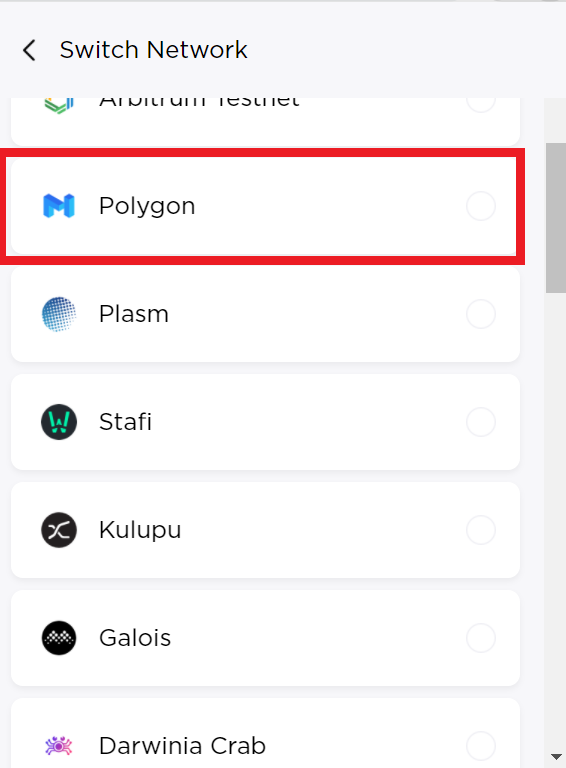This screenshot has height=768, width=566.
Task: Click the Arbitrum Testnet icon
Action: pos(59,104)
